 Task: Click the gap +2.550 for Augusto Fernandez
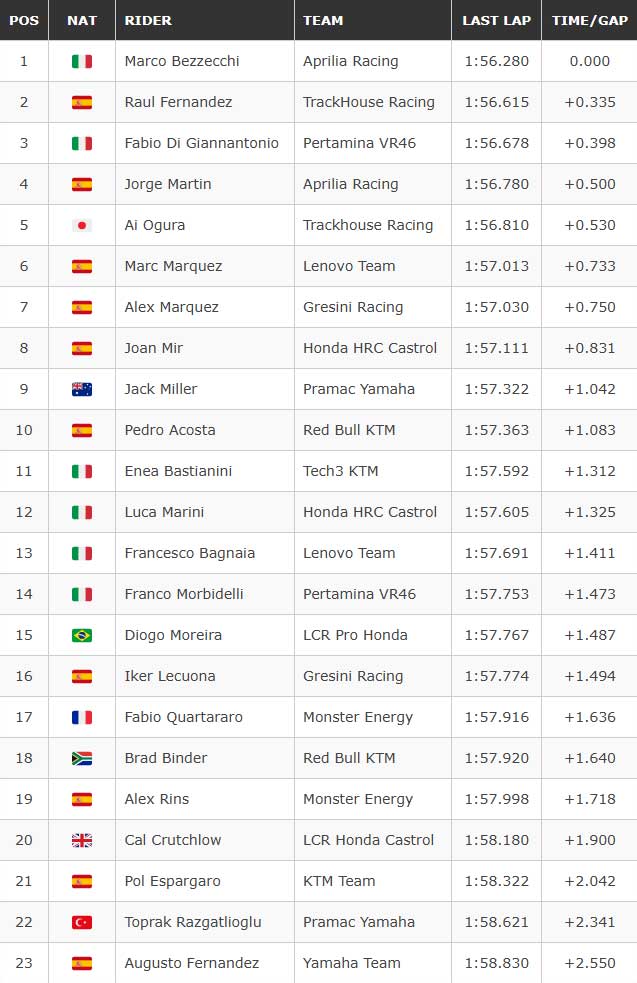click(x=590, y=963)
